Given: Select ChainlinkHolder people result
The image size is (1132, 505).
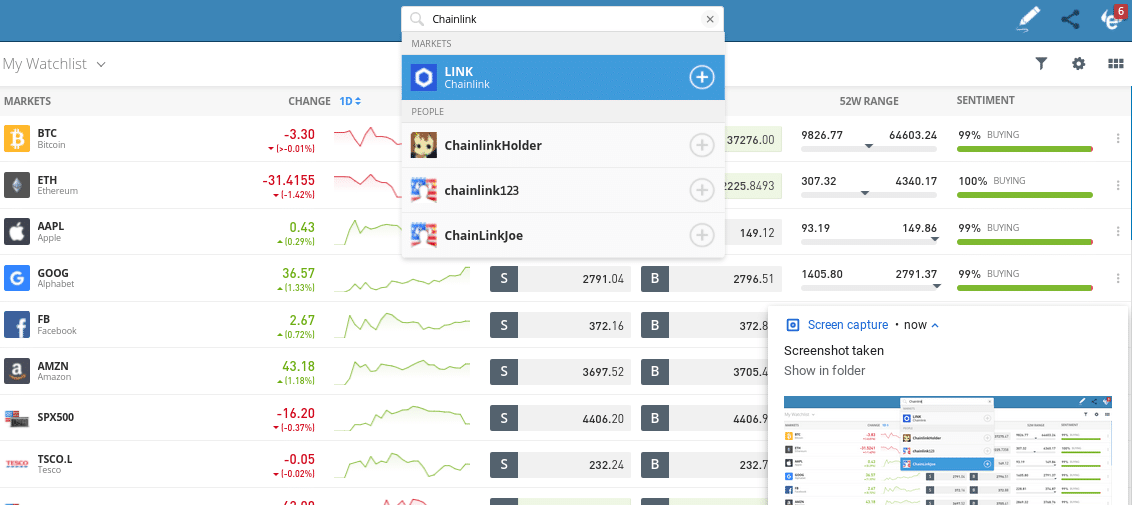Looking at the screenshot, I should pyautogui.click(x=563, y=146).
